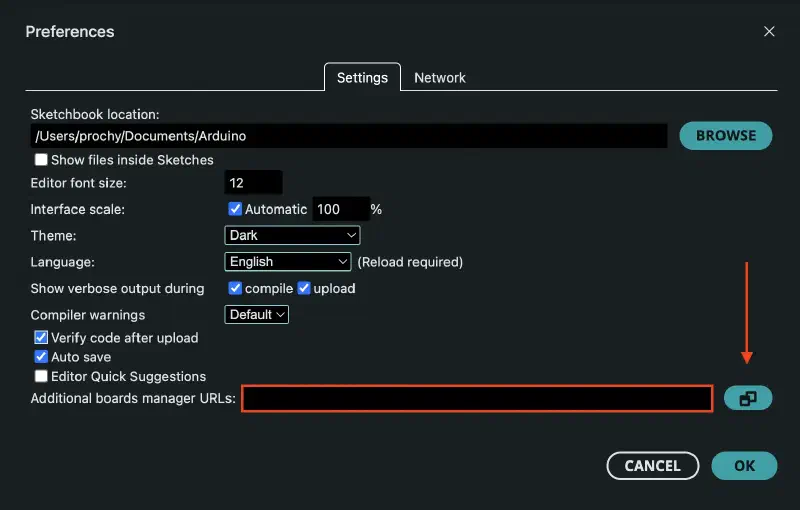Image resolution: width=800 pixels, height=510 pixels.
Task: Disable Automatic interface scale checkbox
Action: 235,209
